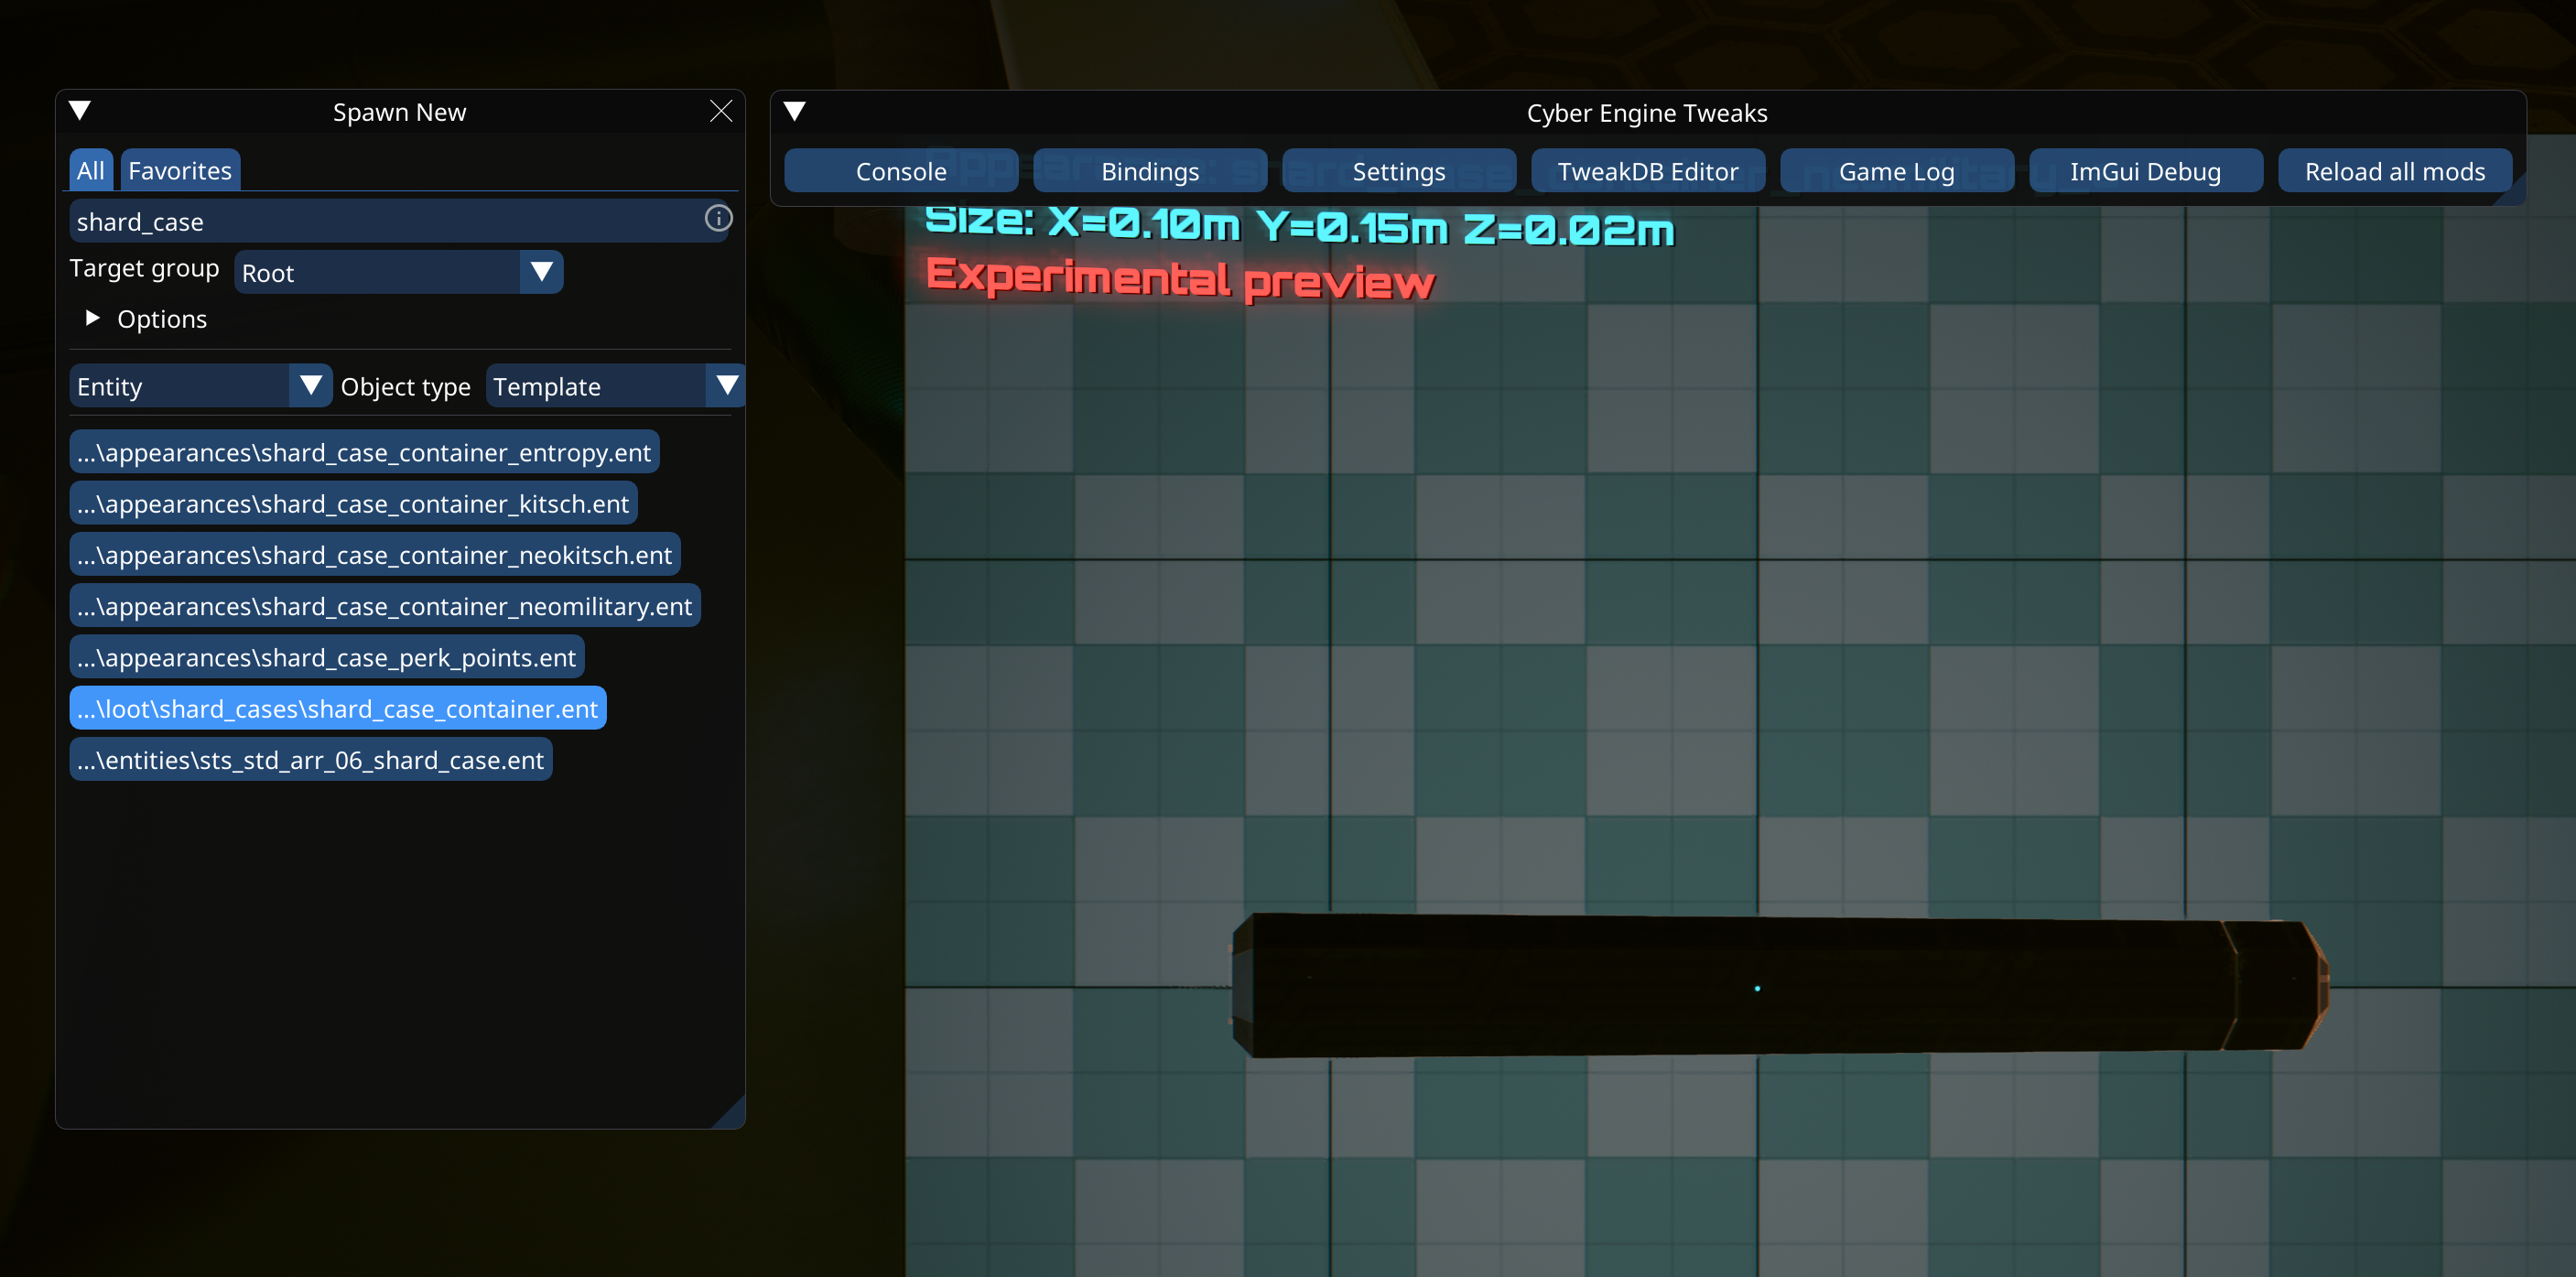Switch to the Favorites tab
Viewport: 2576px width, 1277px height.
pos(180,171)
